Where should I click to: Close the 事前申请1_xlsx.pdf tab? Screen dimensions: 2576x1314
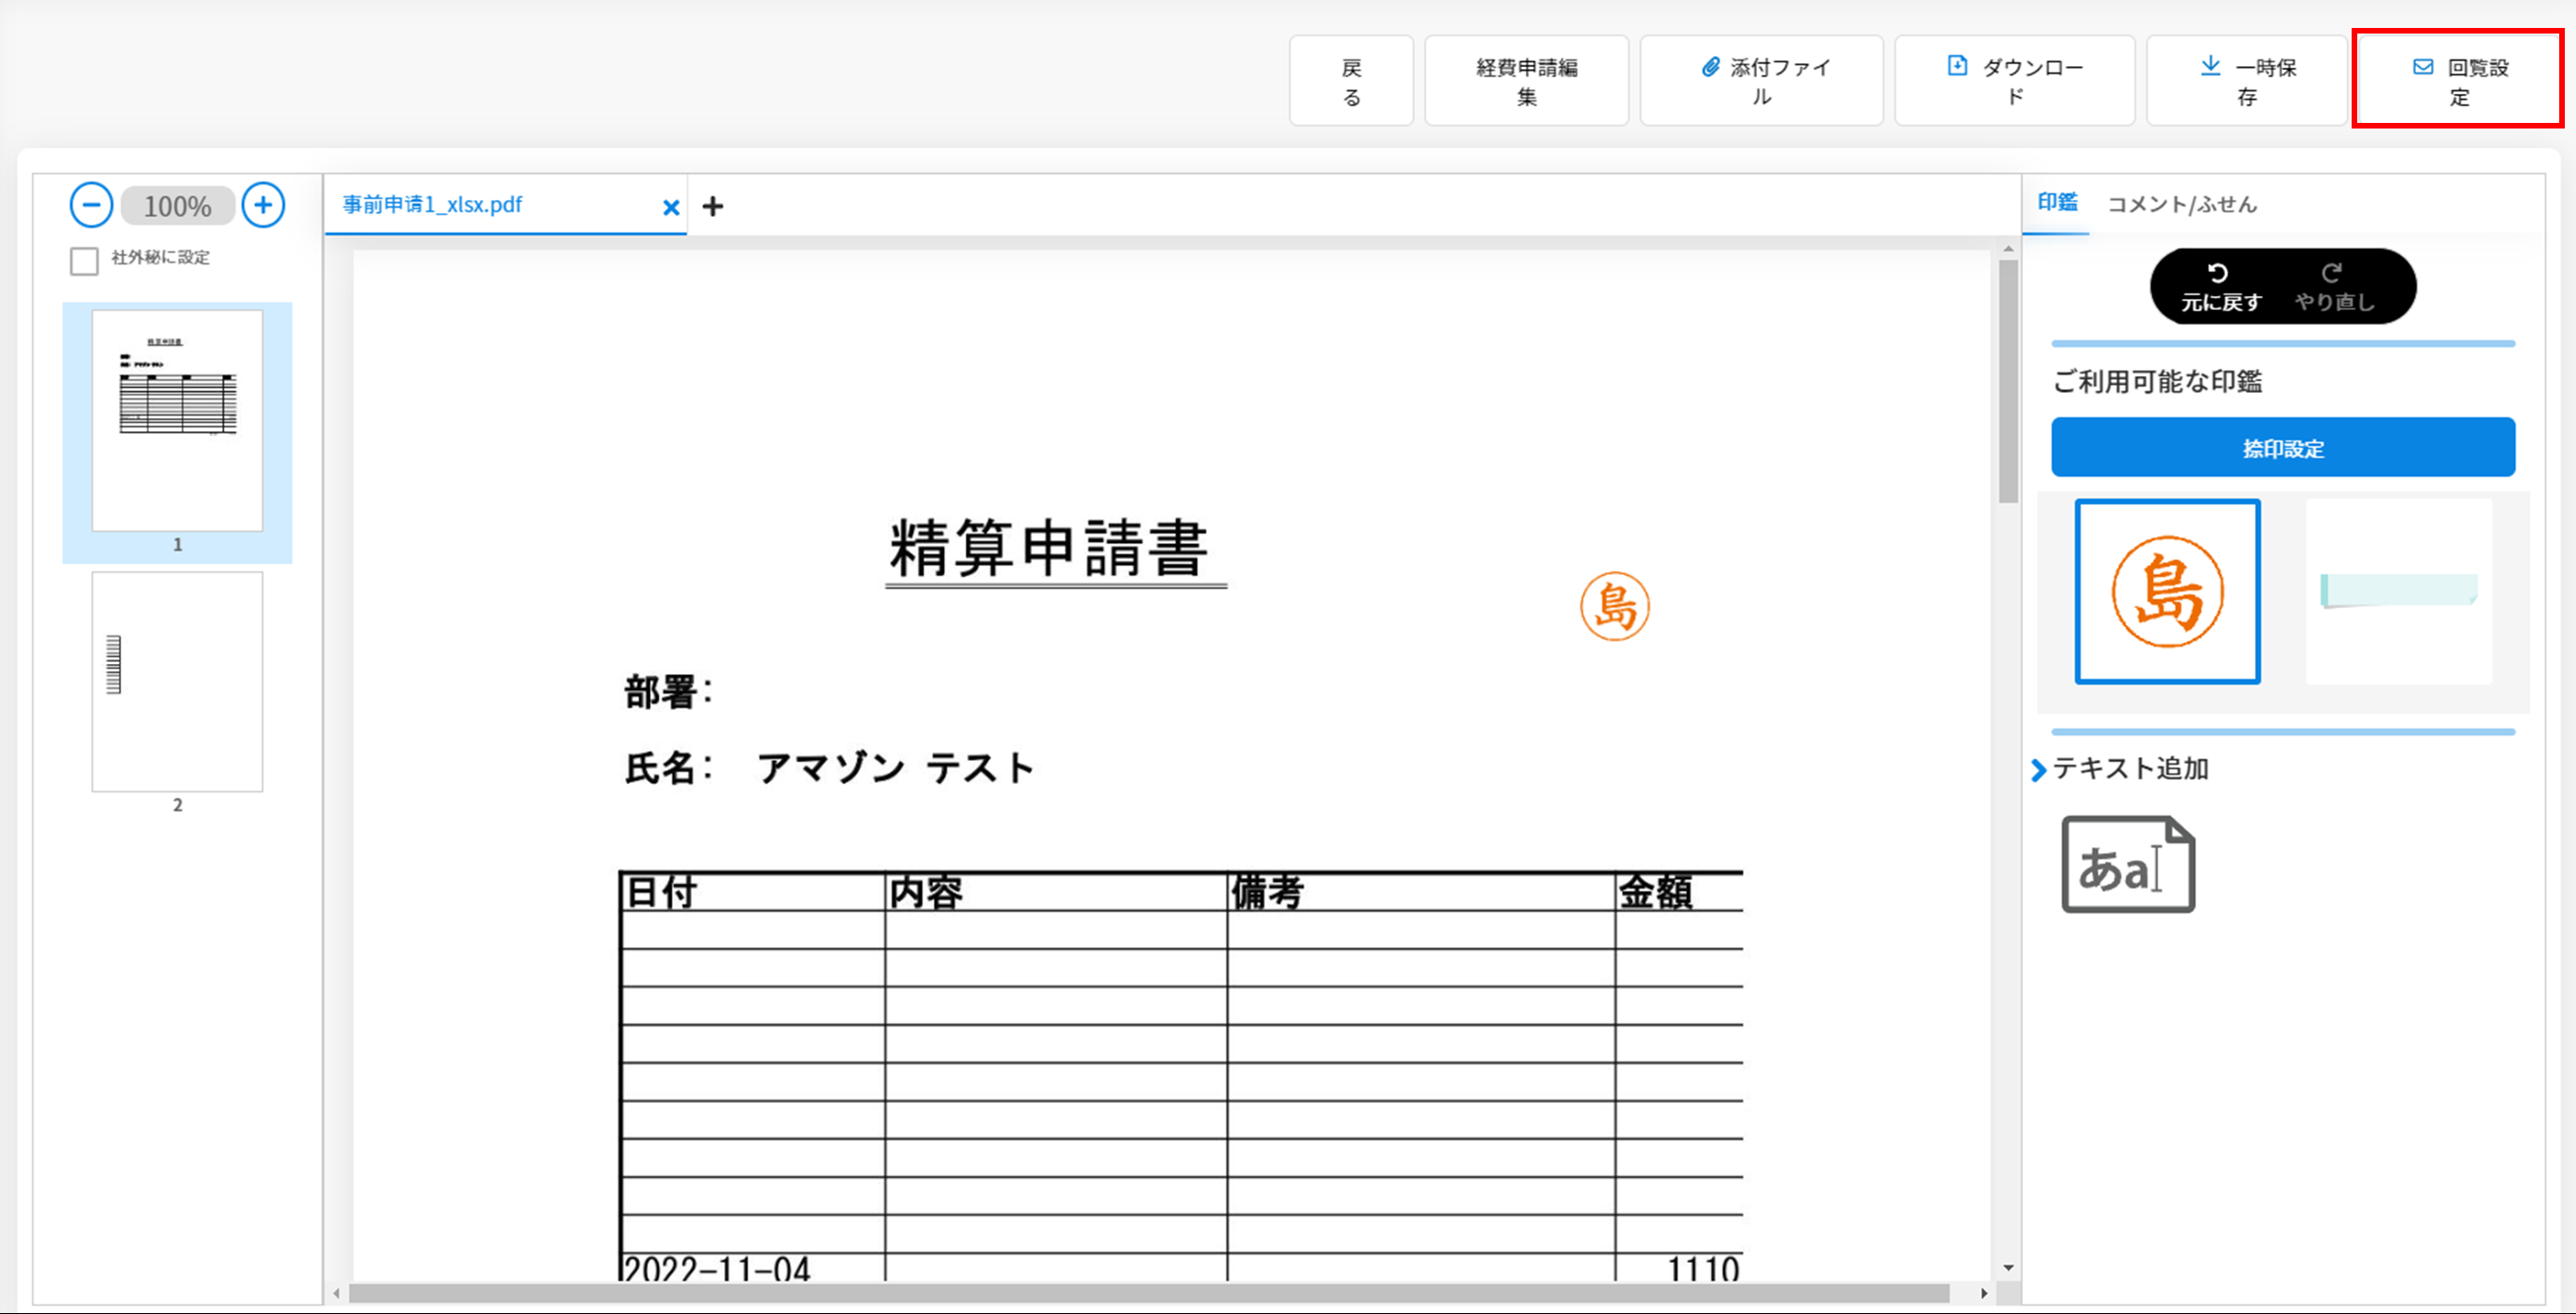tap(671, 207)
